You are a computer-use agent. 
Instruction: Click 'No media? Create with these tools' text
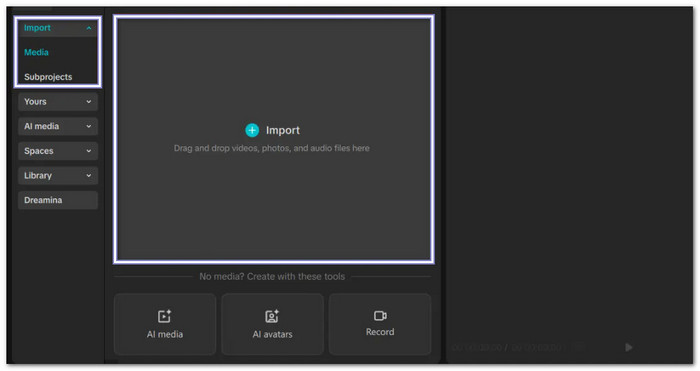tap(272, 276)
